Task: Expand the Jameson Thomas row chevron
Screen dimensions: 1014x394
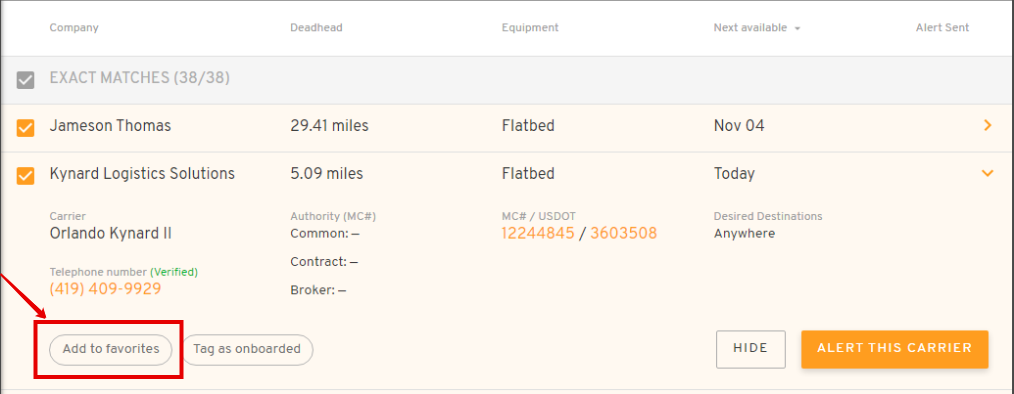Action: click(x=987, y=126)
